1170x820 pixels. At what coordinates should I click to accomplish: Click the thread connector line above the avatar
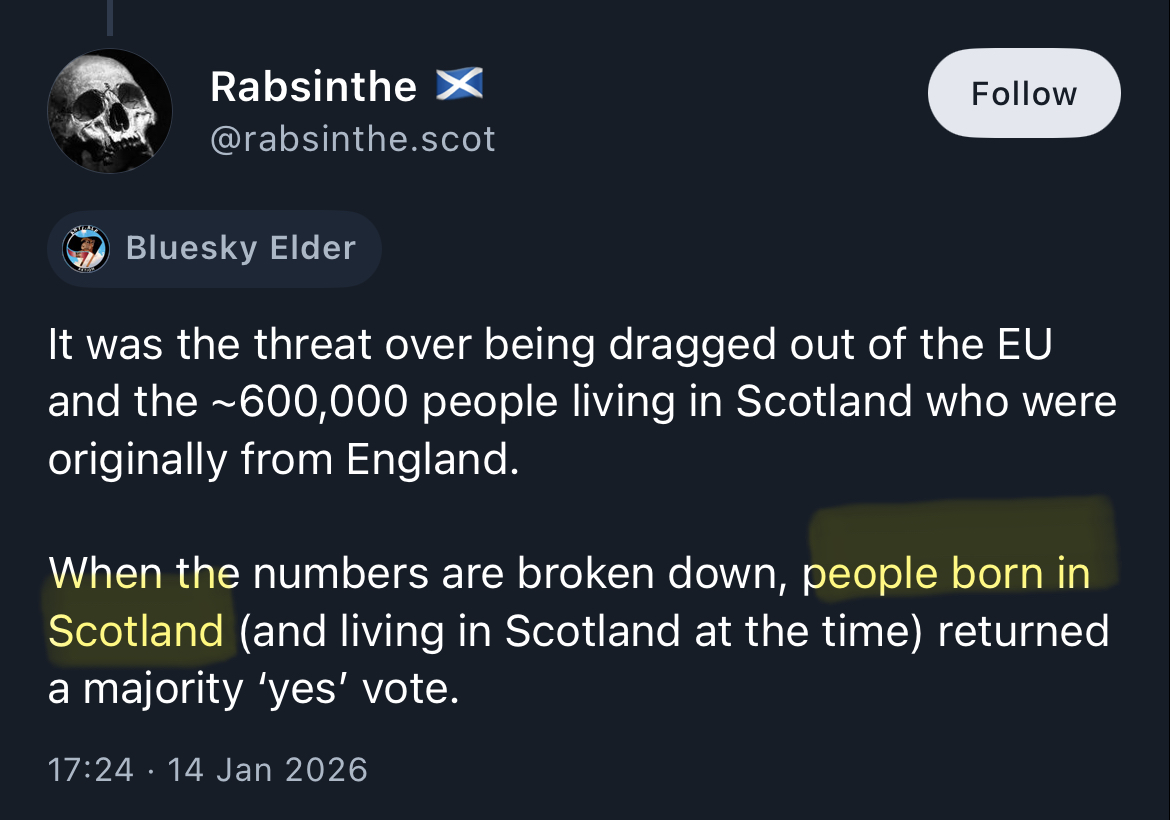(109, 18)
